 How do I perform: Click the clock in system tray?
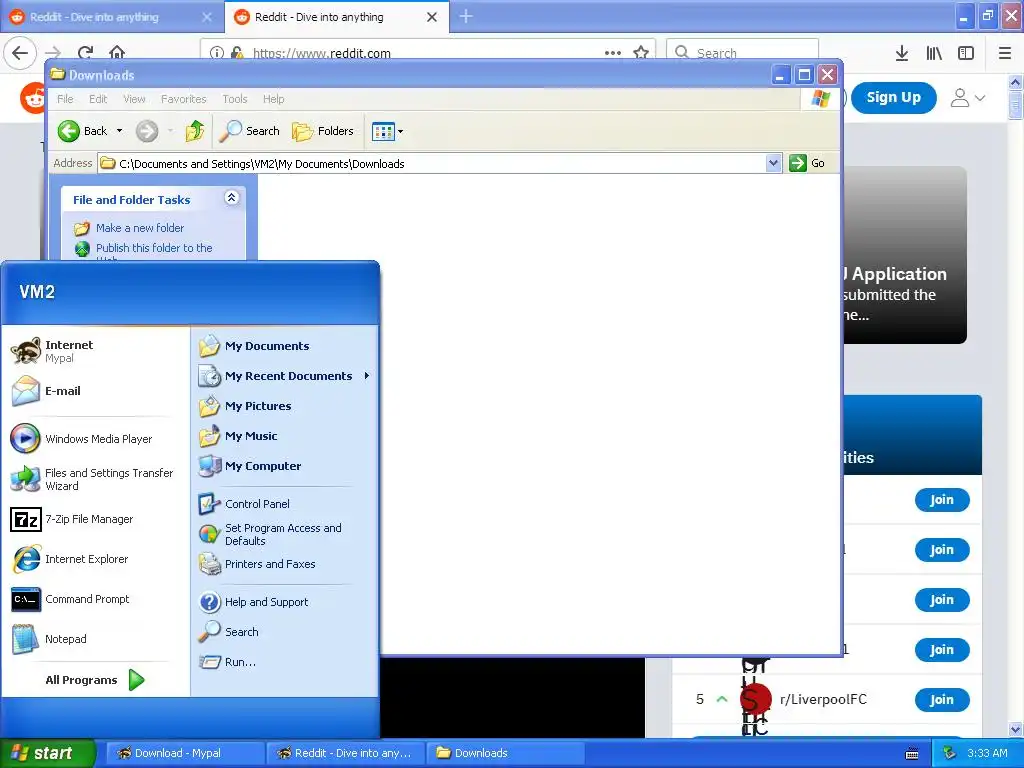(987, 753)
